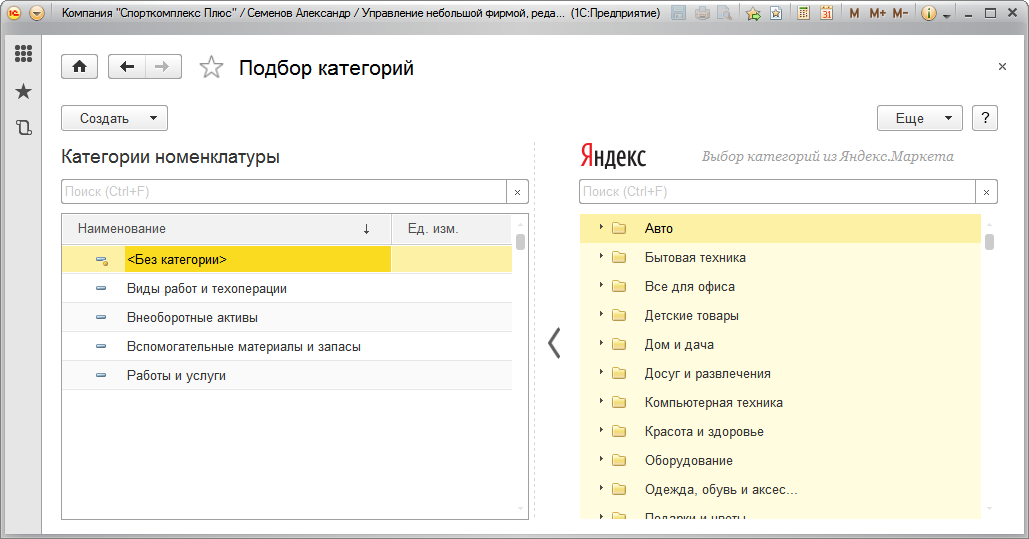Viewport: 1029px width, 539px height.
Task: Open the calculator from title bar
Action: pos(804,14)
